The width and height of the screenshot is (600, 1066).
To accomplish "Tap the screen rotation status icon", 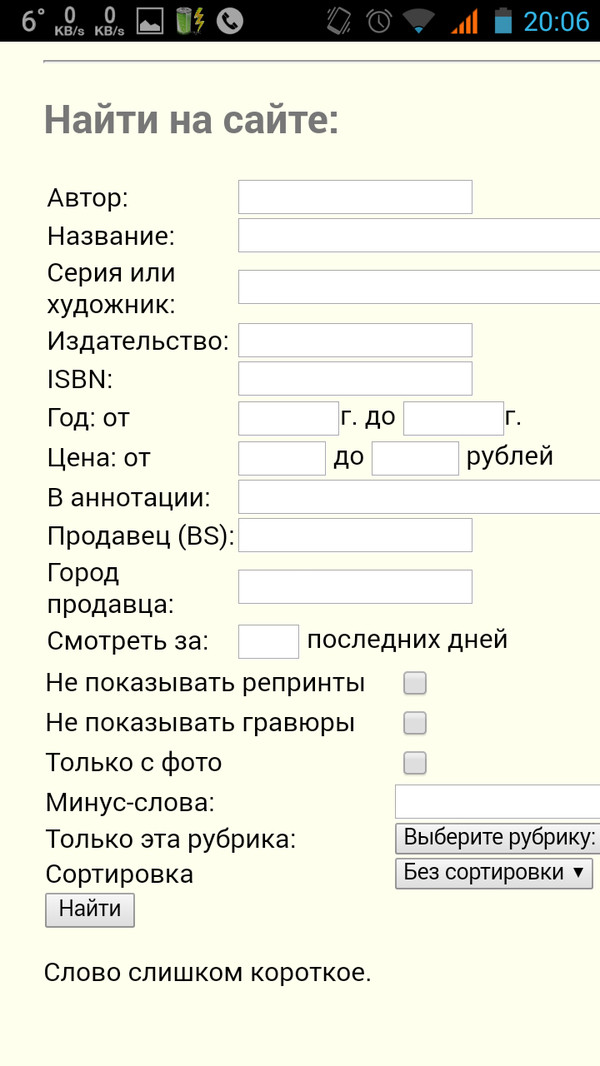I will (339, 21).
